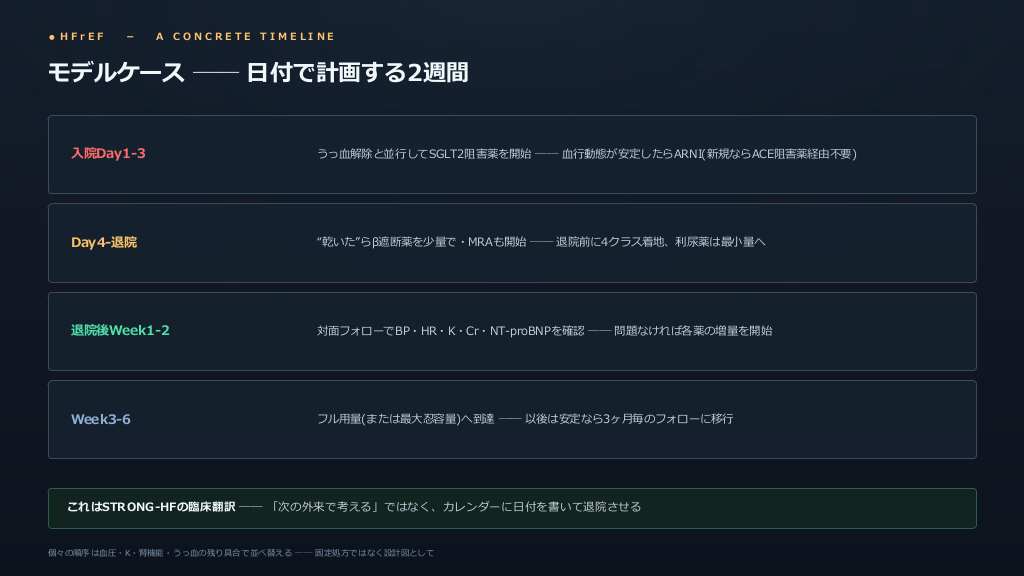
Task: Click the β遮断薬 and MRA description text
Action: click(x=421, y=242)
